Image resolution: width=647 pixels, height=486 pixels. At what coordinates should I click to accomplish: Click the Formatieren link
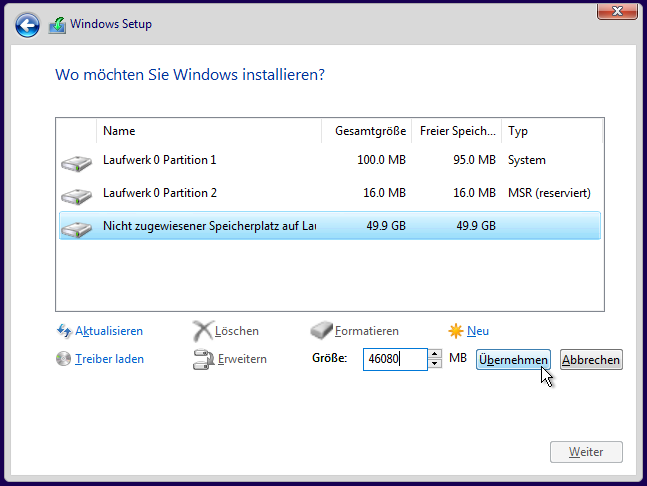pyautogui.click(x=367, y=331)
